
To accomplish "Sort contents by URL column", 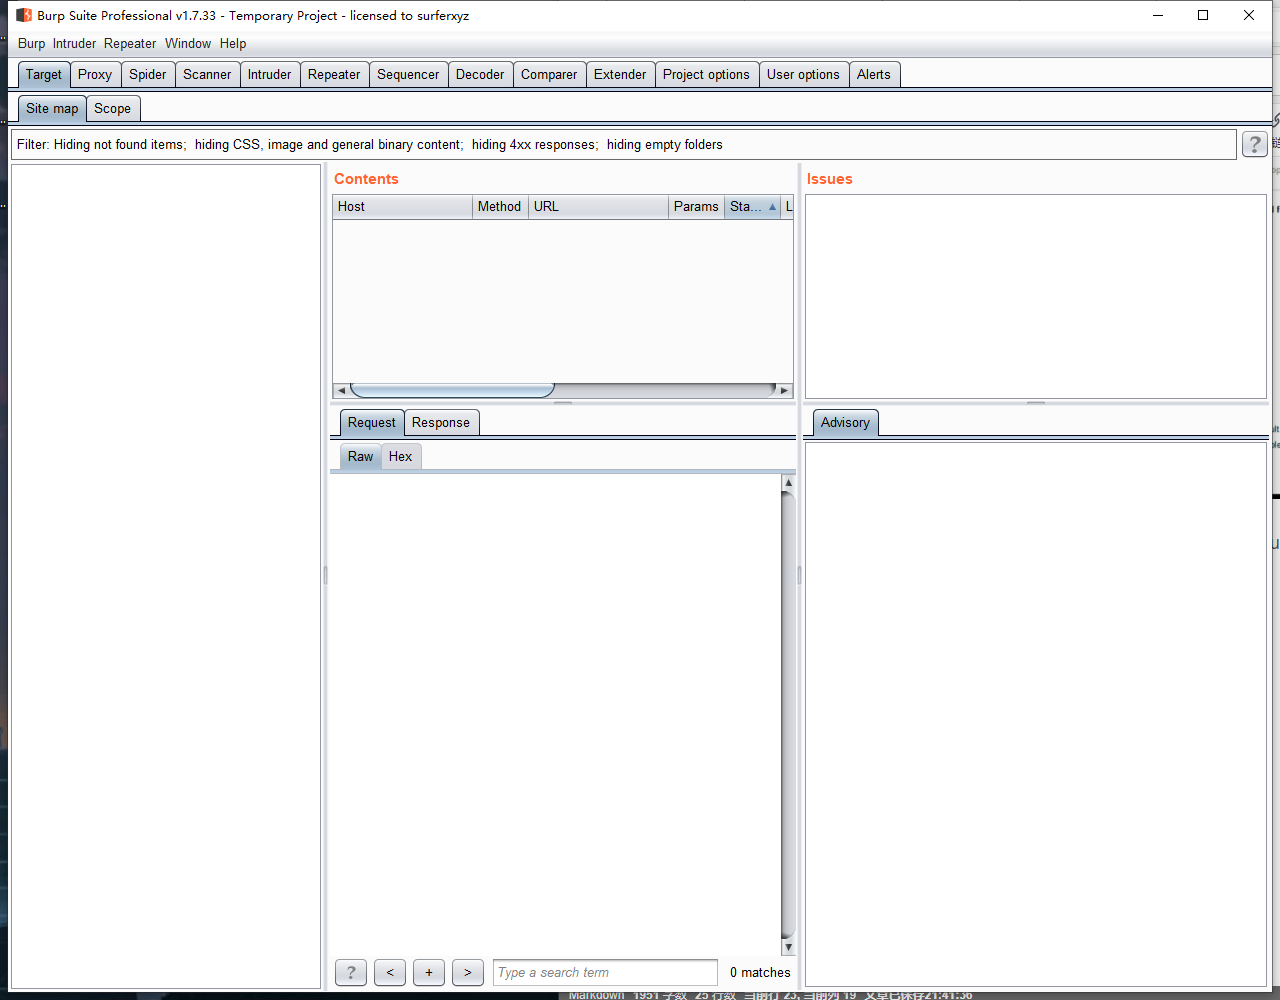I will [598, 207].
